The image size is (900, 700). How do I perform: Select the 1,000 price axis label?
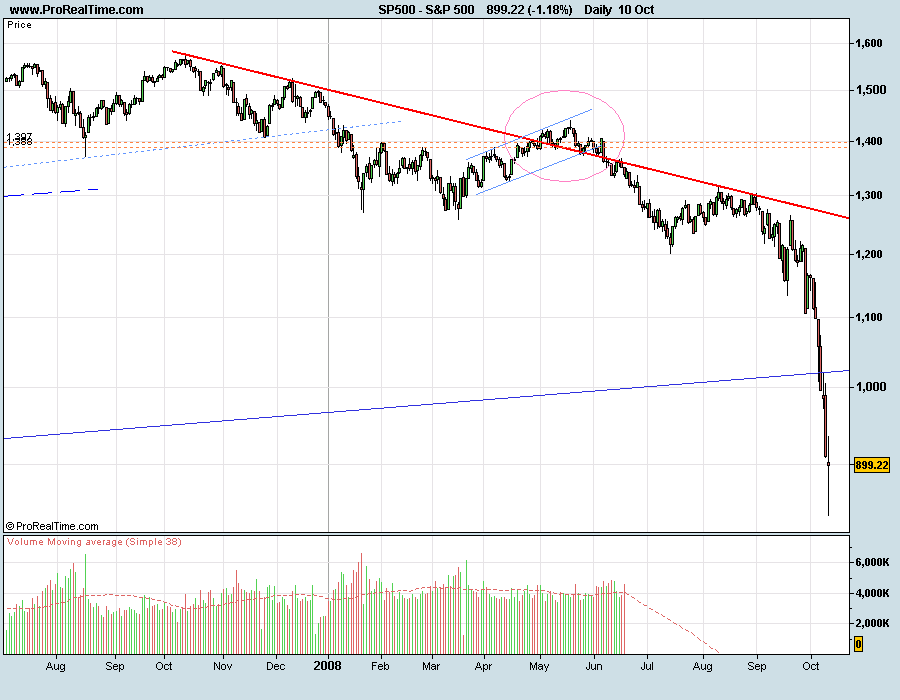[x=870, y=387]
